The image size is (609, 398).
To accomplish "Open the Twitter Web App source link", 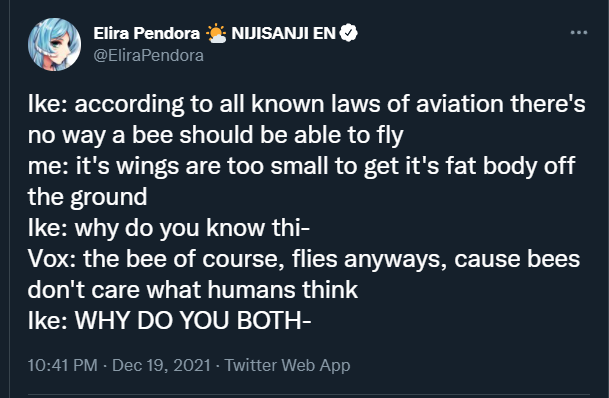I will (287, 365).
